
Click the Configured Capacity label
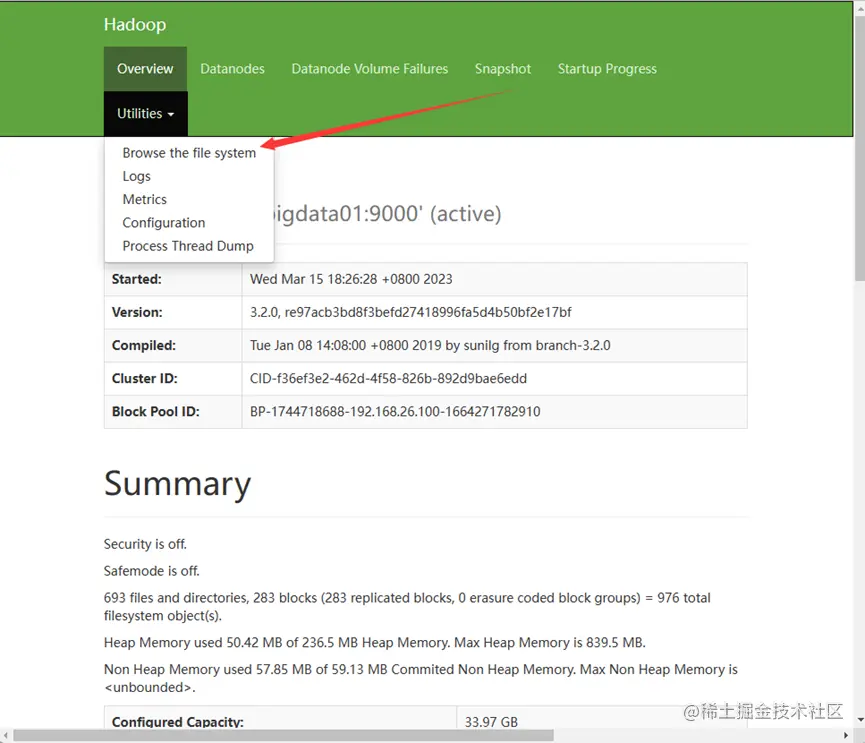point(178,722)
